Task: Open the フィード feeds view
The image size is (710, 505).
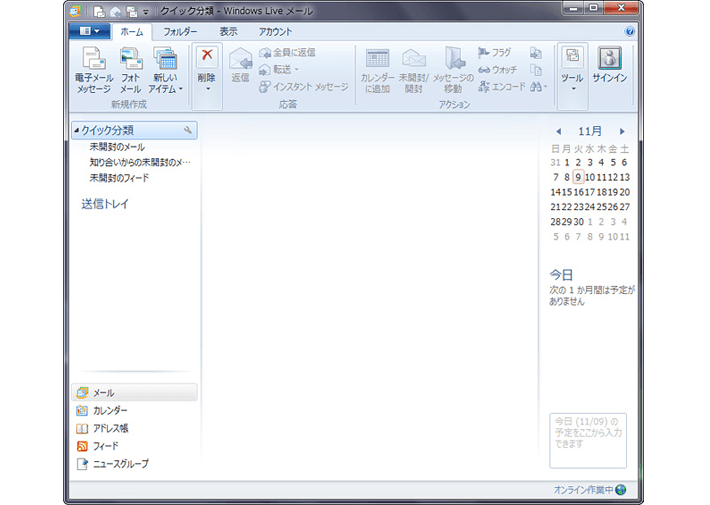Action: point(105,446)
